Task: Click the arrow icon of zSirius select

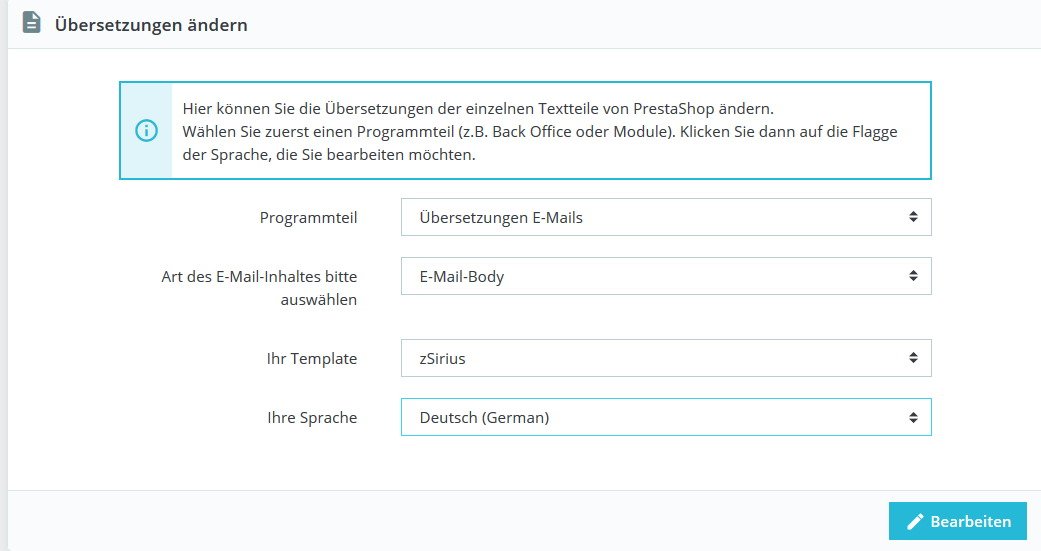Action: tap(913, 358)
